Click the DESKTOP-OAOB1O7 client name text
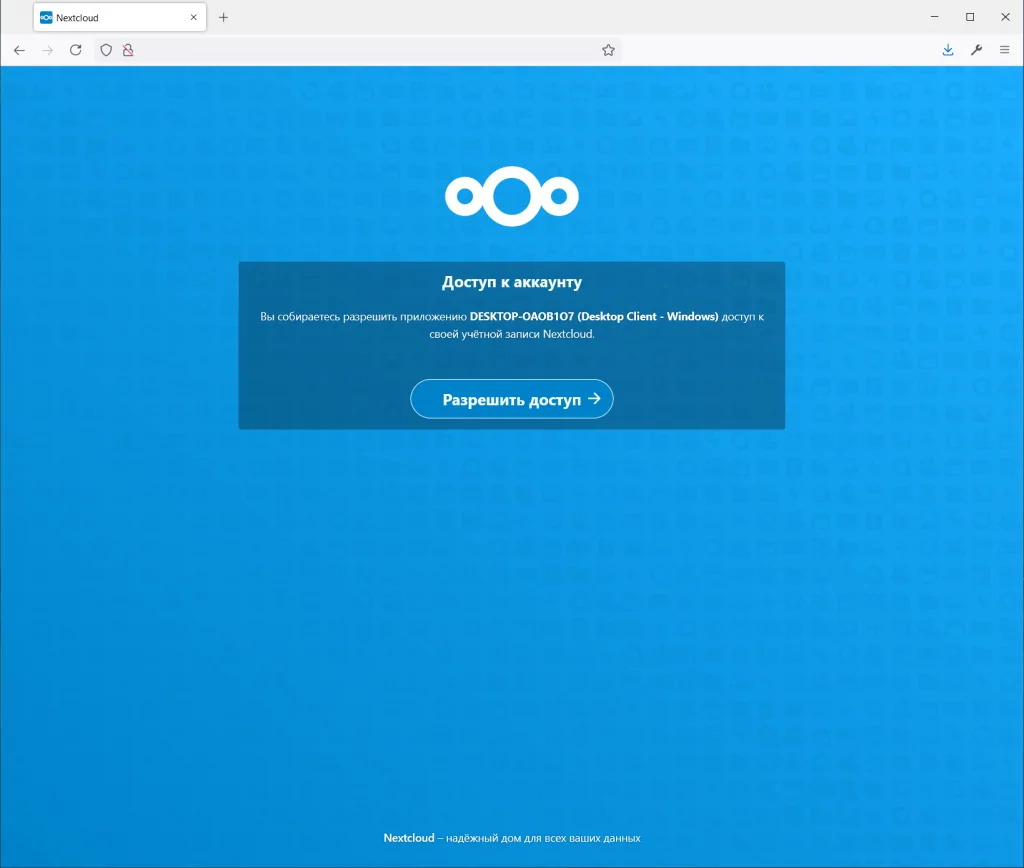This screenshot has height=868, width=1024. [x=594, y=316]
